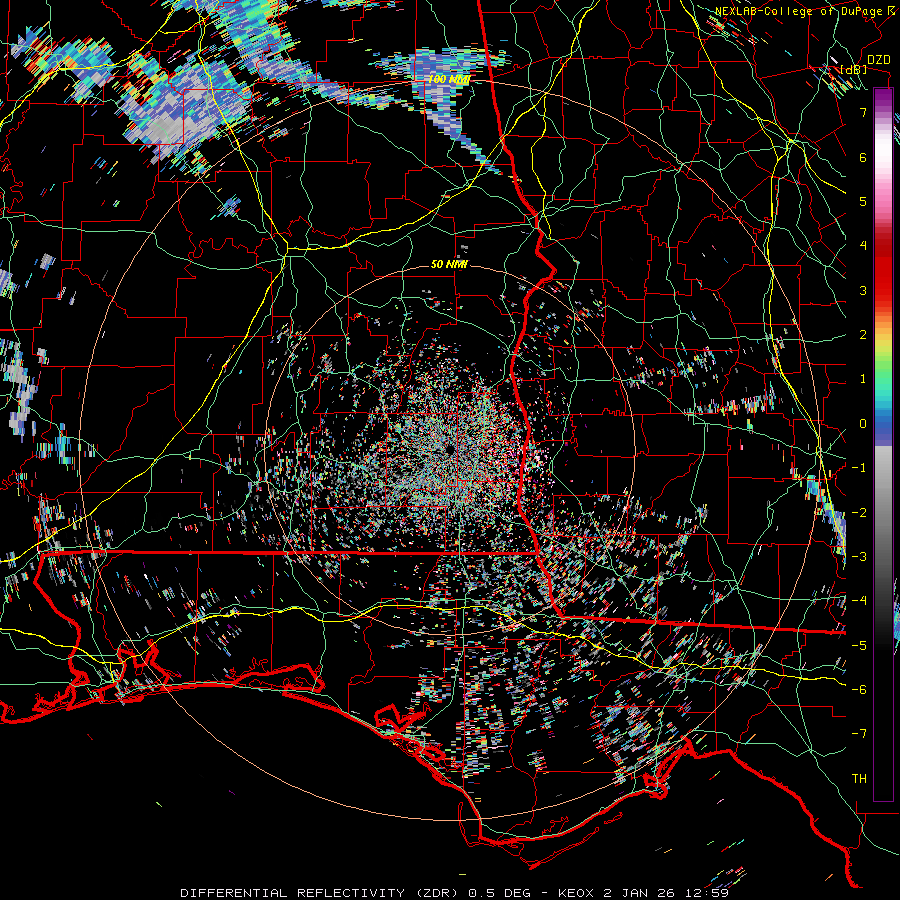Click the 6 value on the color scale
The image size is (900, 900).
point(863,157)
